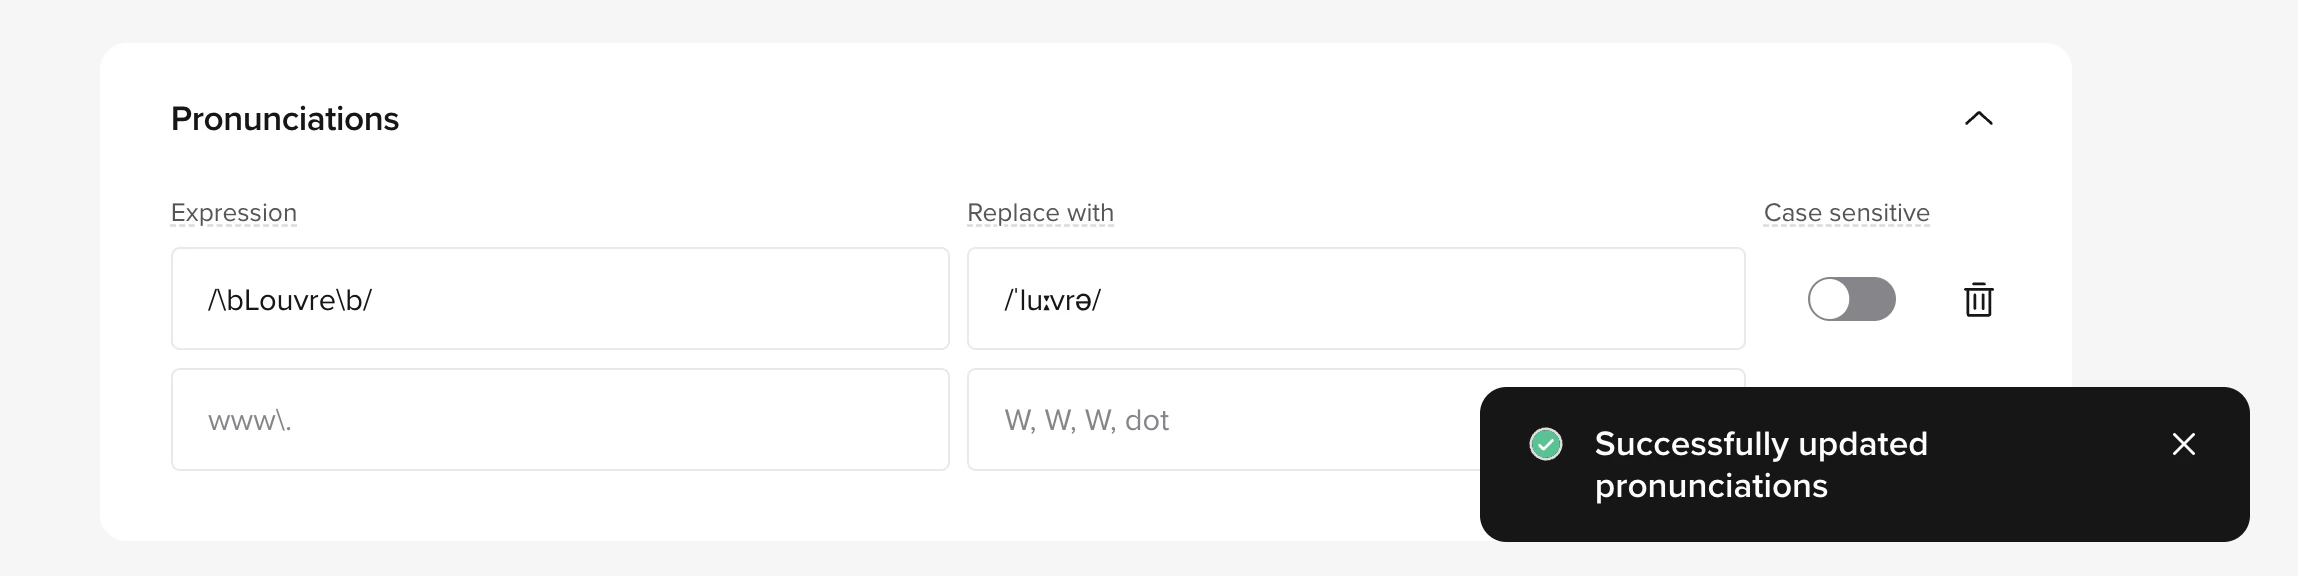Close the 'Successfully updated pronunciations' toast
The height and width of the screenshot is (576, 2298).
click(x=2184, y=444)
